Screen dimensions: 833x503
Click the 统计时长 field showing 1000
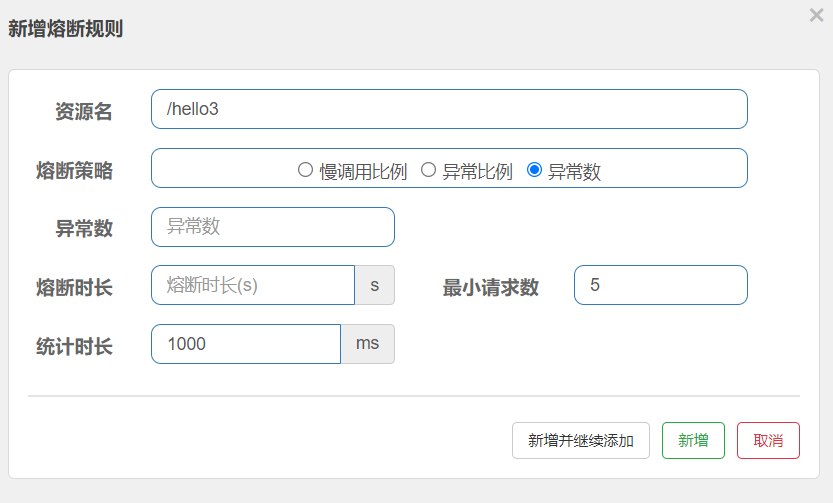click(246, 344)
